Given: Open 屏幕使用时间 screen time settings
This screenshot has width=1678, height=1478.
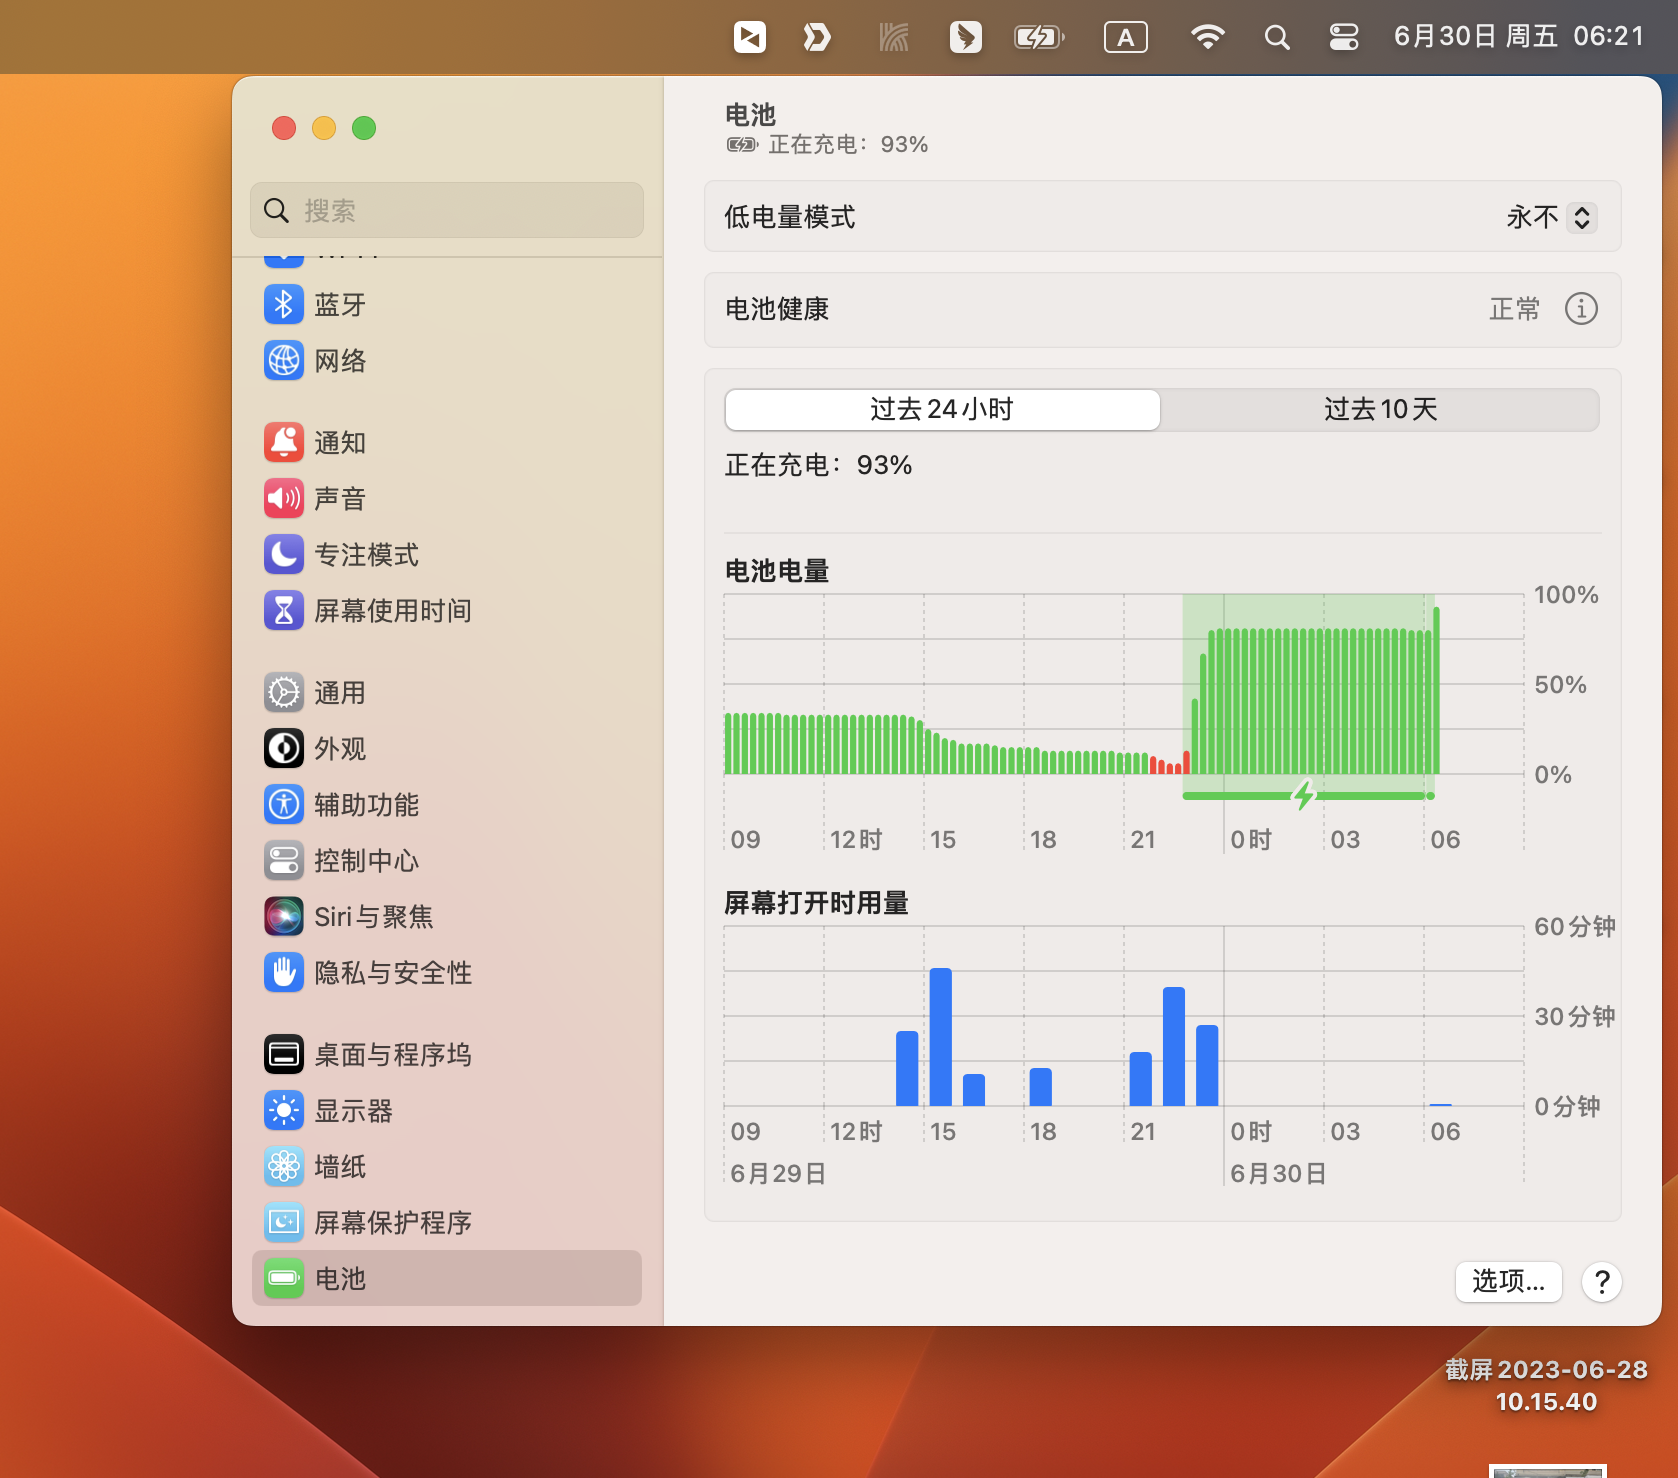Looking at the screenshot, I should pos(391,611).
